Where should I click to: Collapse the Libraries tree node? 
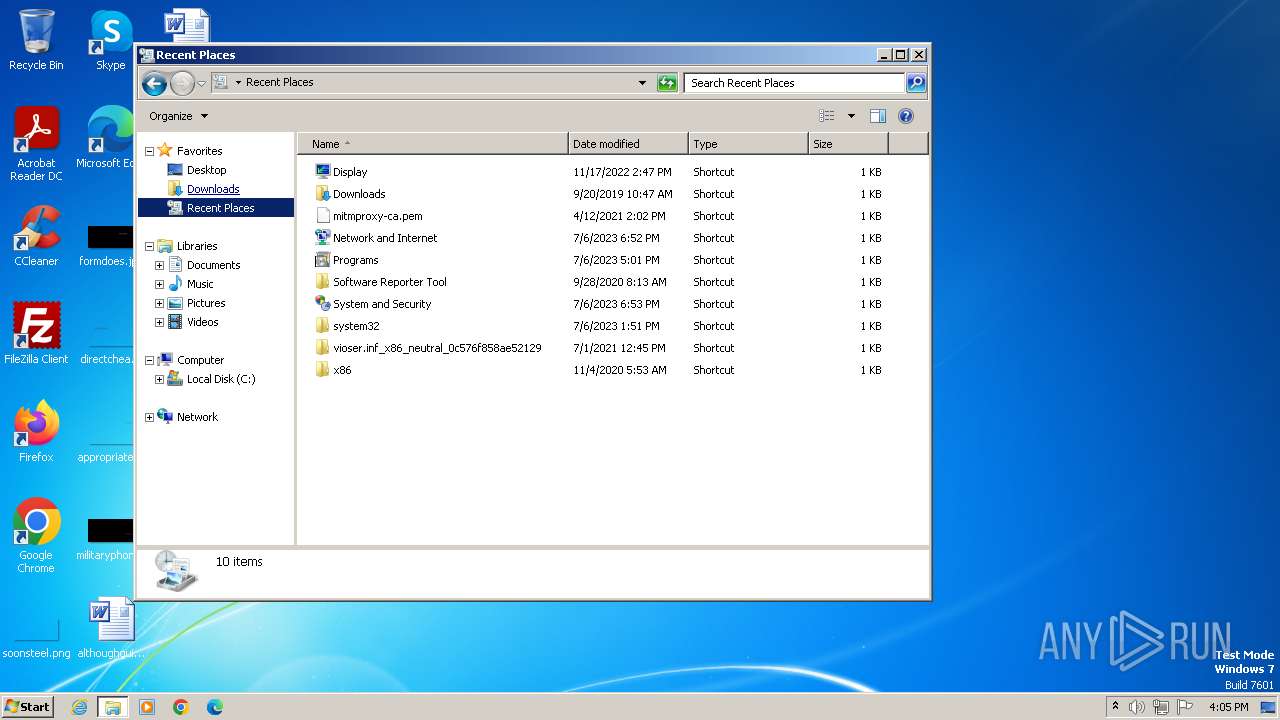point(150,247)
